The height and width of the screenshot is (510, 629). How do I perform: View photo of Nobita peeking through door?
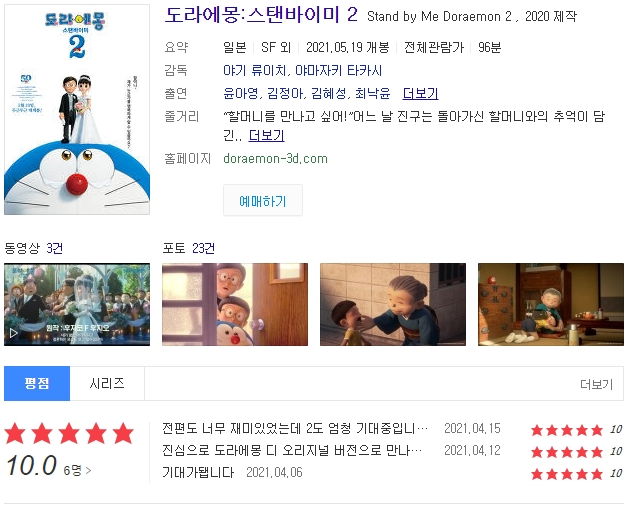235,304
